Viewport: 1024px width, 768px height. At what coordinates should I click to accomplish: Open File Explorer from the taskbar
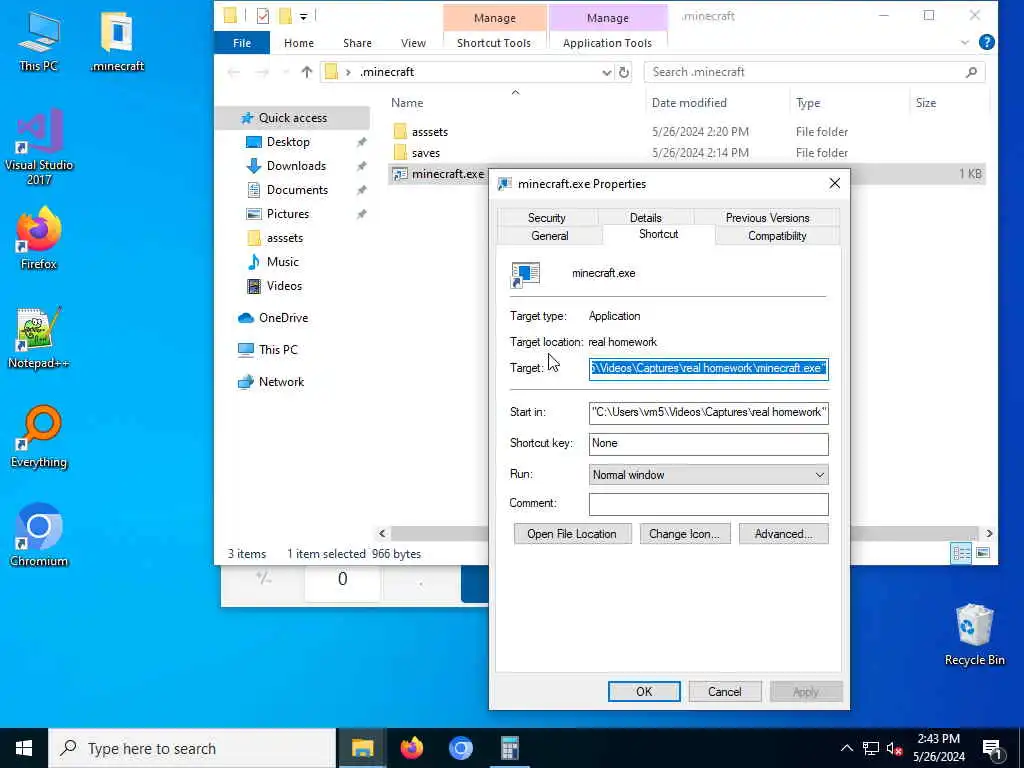pos(362,748)
